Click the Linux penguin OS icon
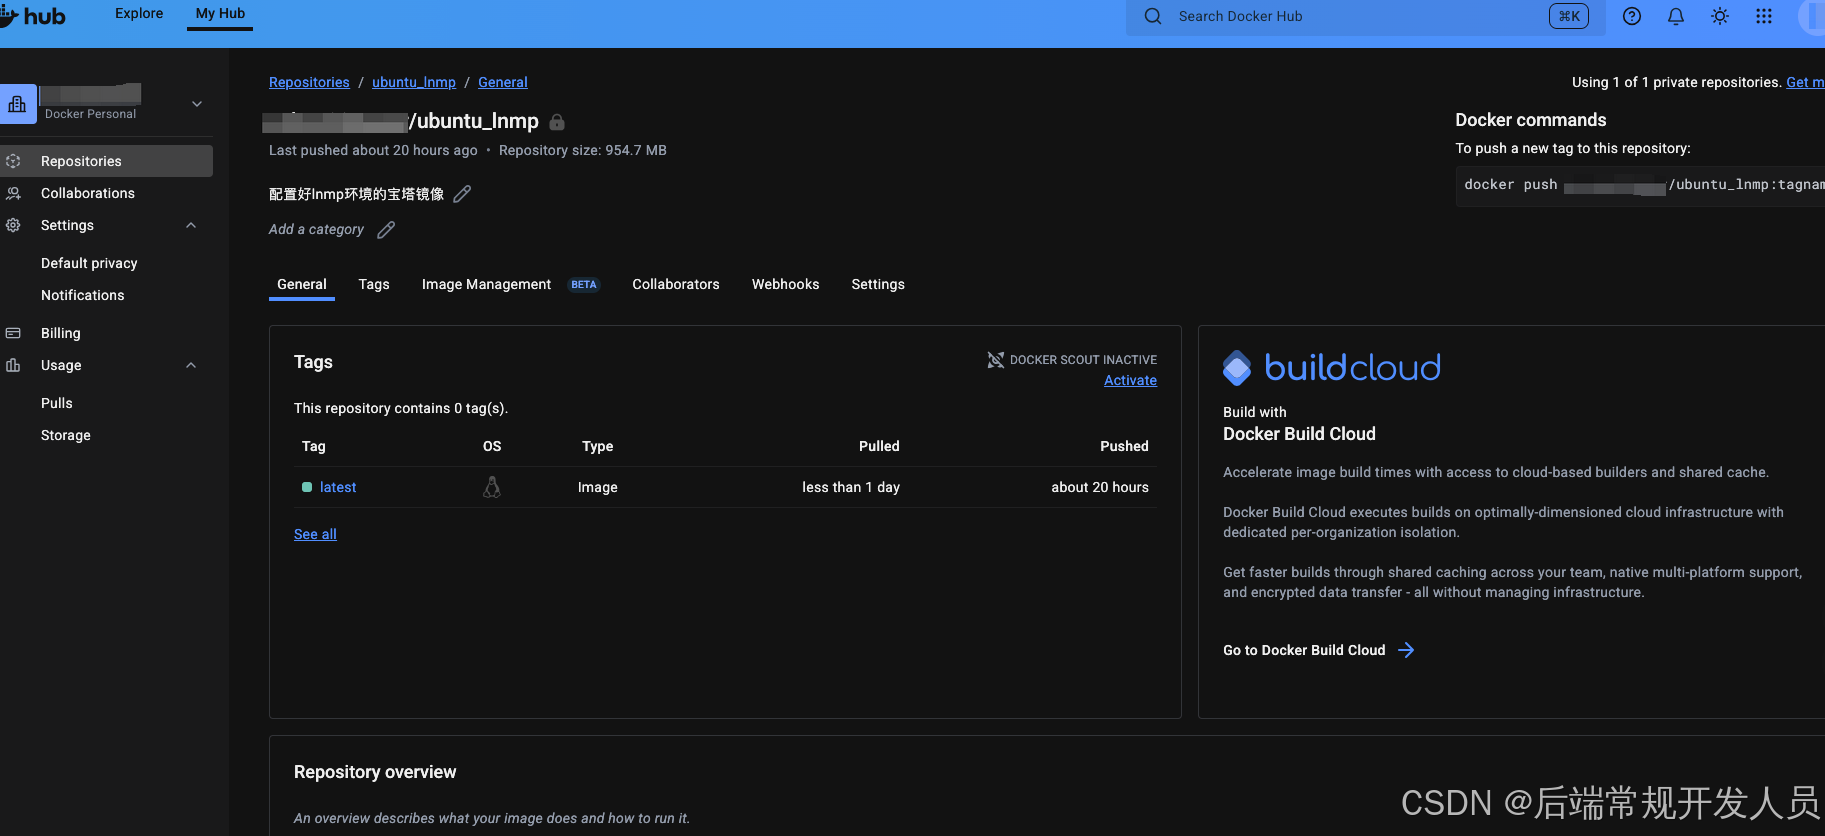1825x836 pixels. [x=492, y=487]
